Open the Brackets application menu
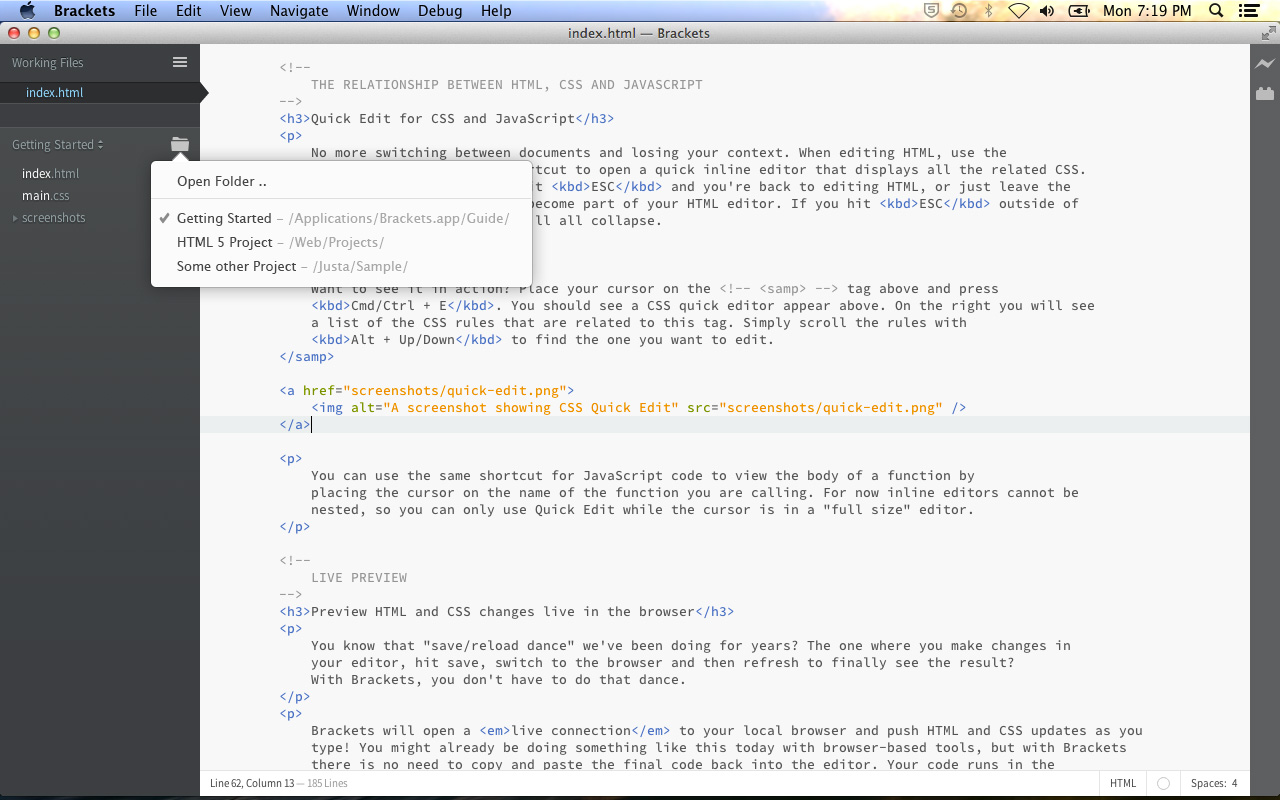This screenshot has height=800, width=1280. (x=84, y=11)
